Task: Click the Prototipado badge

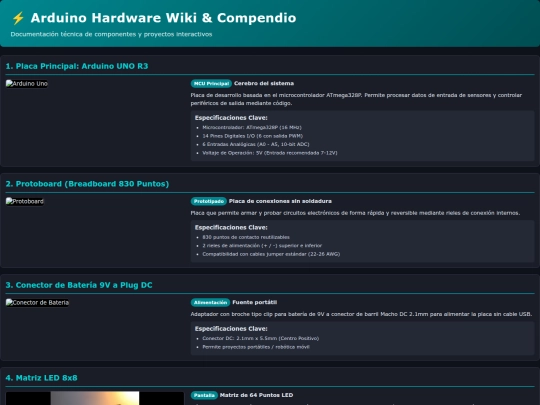Action: pyautogui.click(x=209, y=201)
